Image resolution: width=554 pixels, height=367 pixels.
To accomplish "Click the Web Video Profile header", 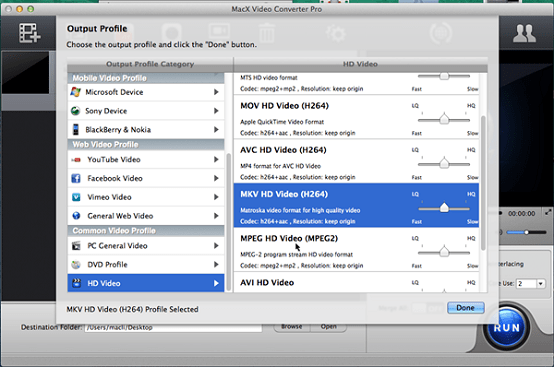I will [x=146, y=144].
